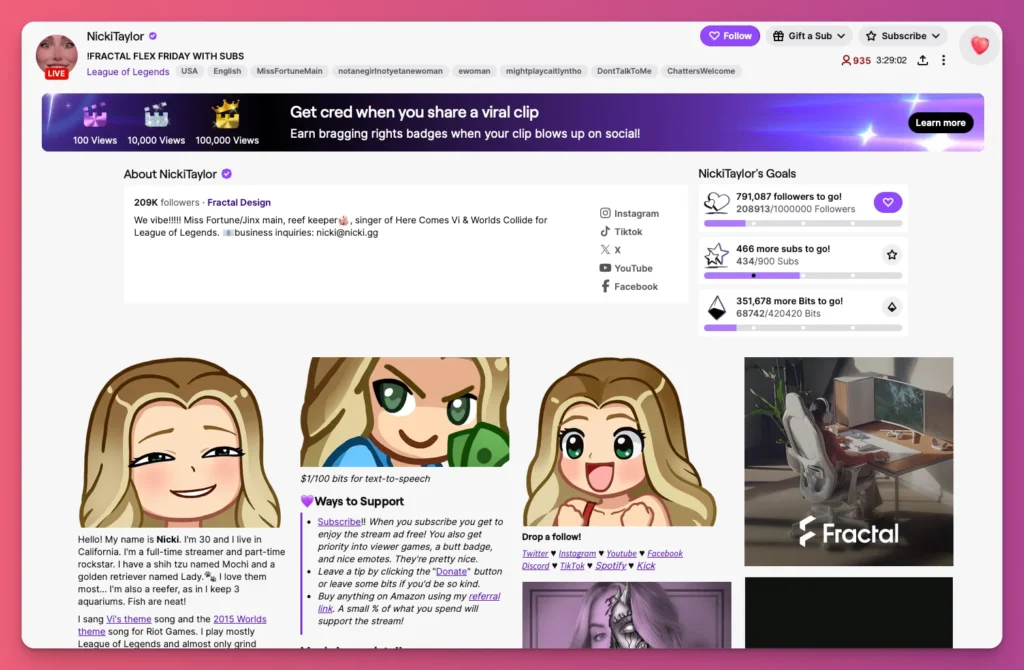Open the three-dot more options menu
1024x670 pixels.
point(943,61)
